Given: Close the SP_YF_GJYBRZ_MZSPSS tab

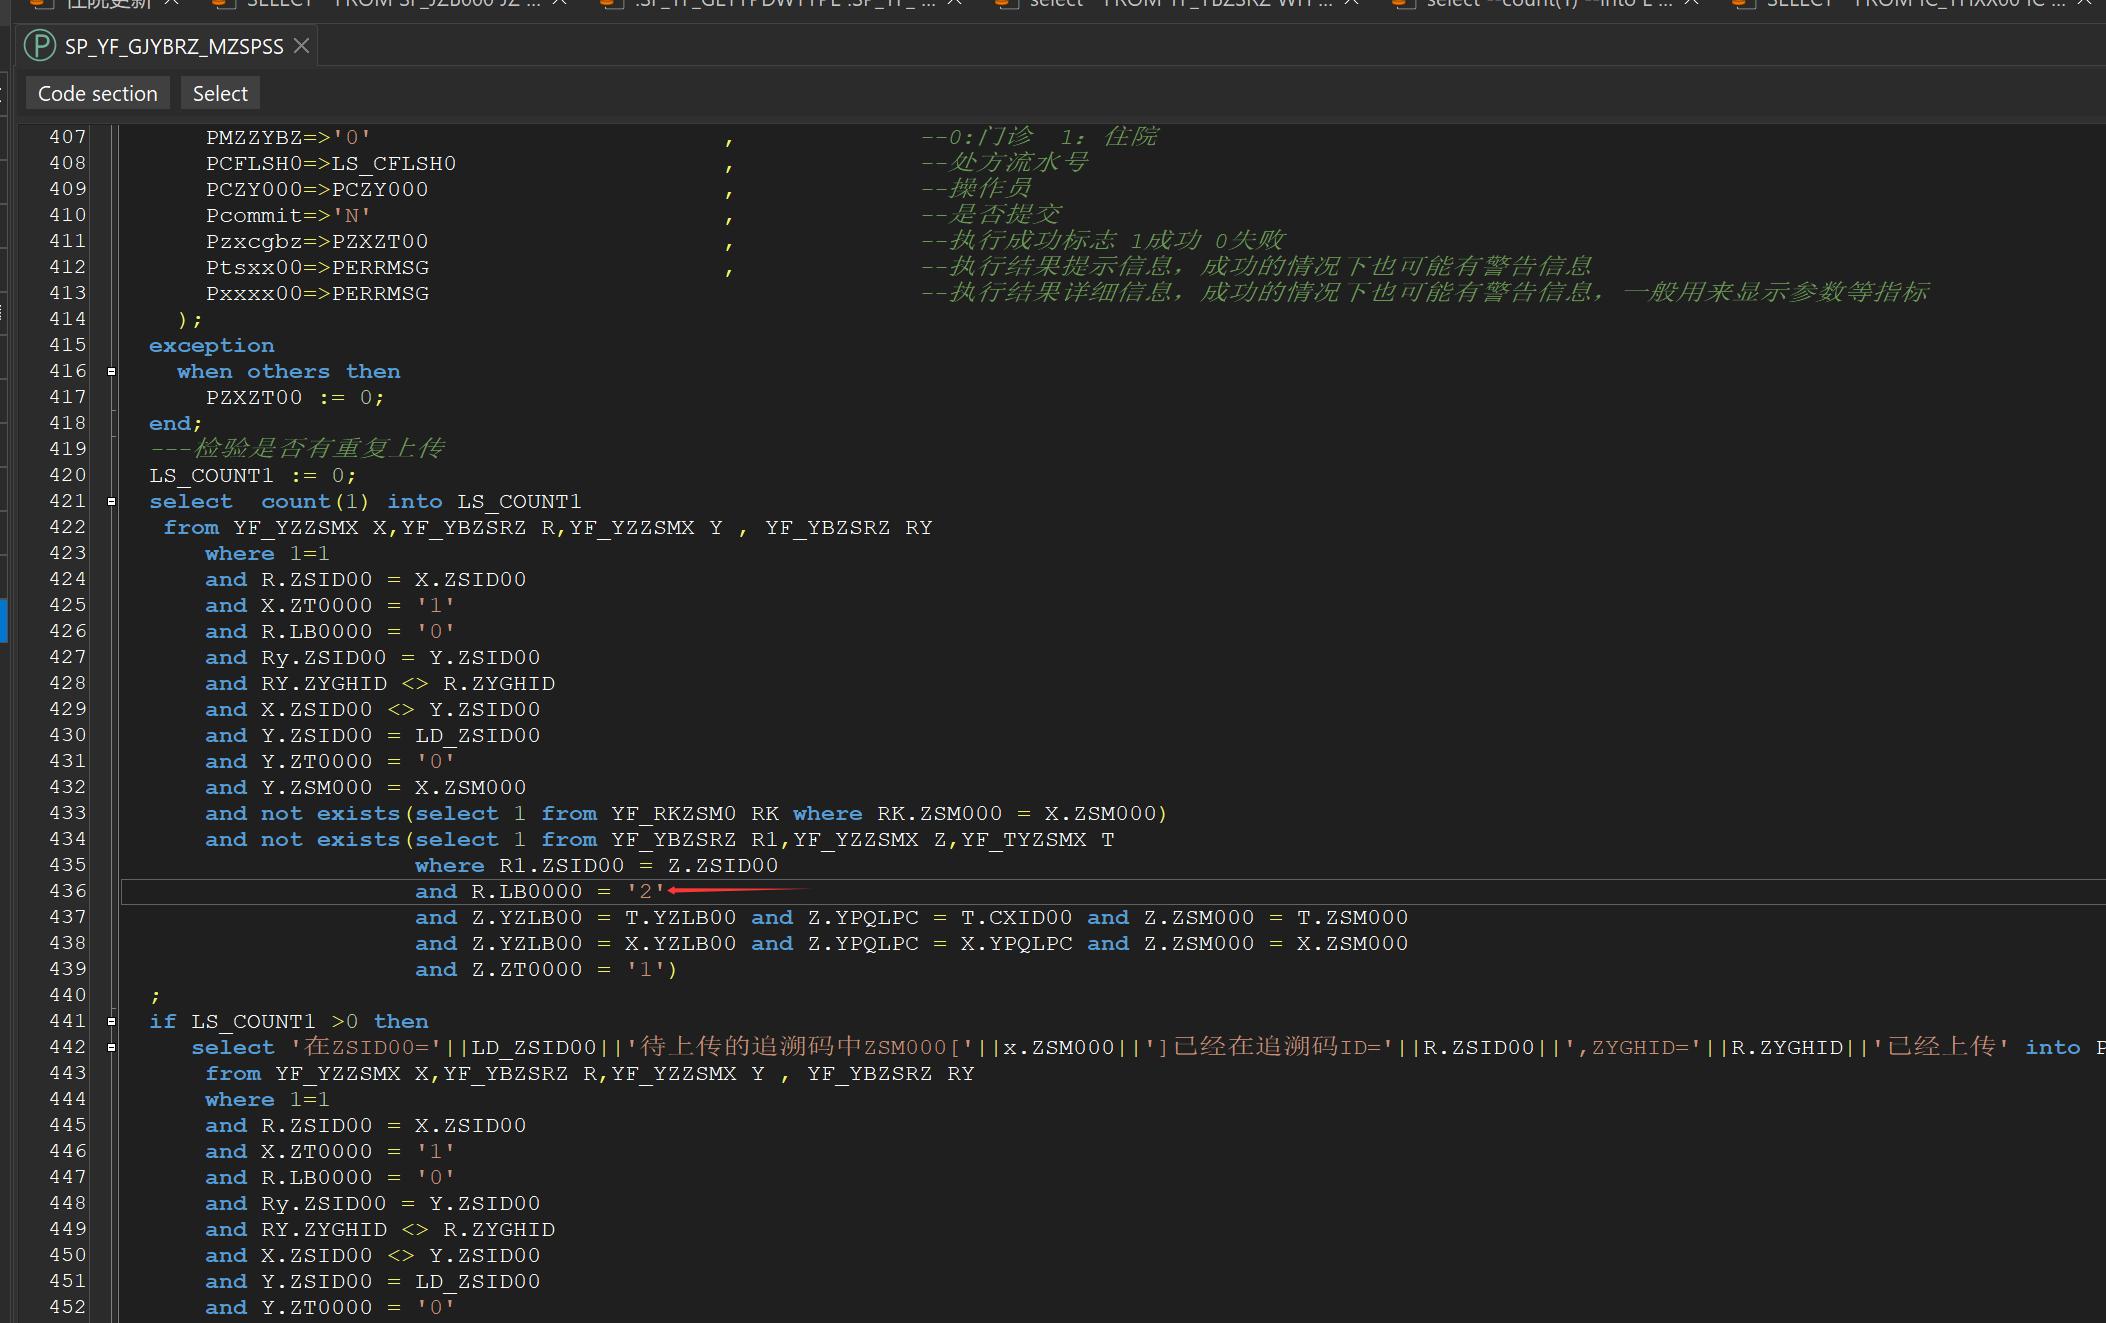Looking at the screenshot, I should [301, 46].
